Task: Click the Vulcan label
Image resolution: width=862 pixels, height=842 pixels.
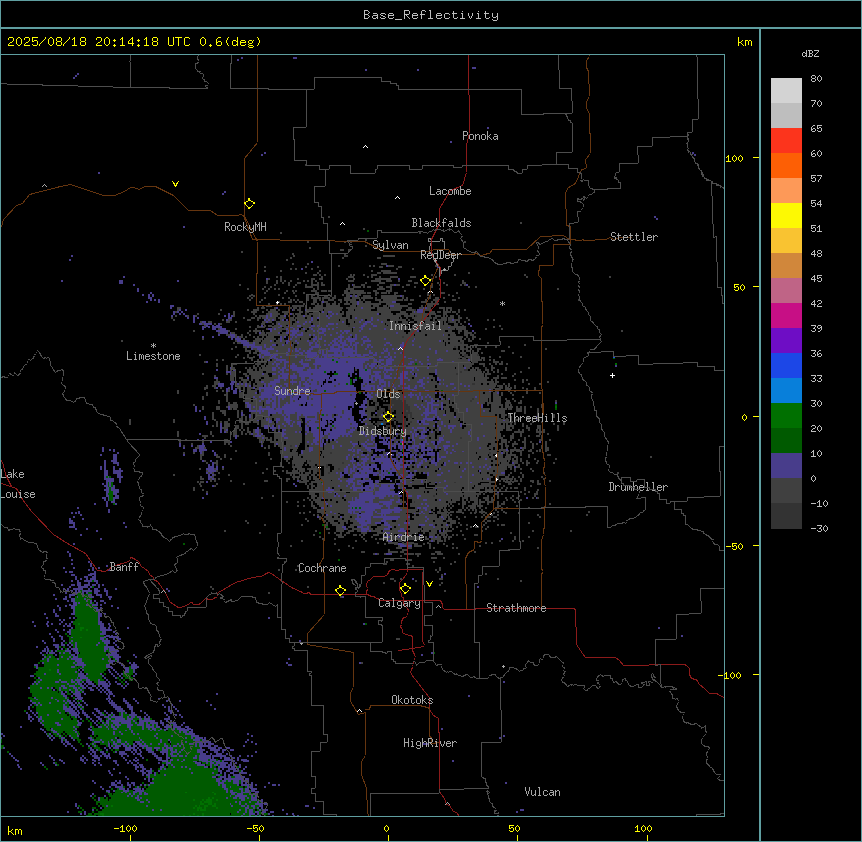Action: pyautogui.click(x=543, y=792)
